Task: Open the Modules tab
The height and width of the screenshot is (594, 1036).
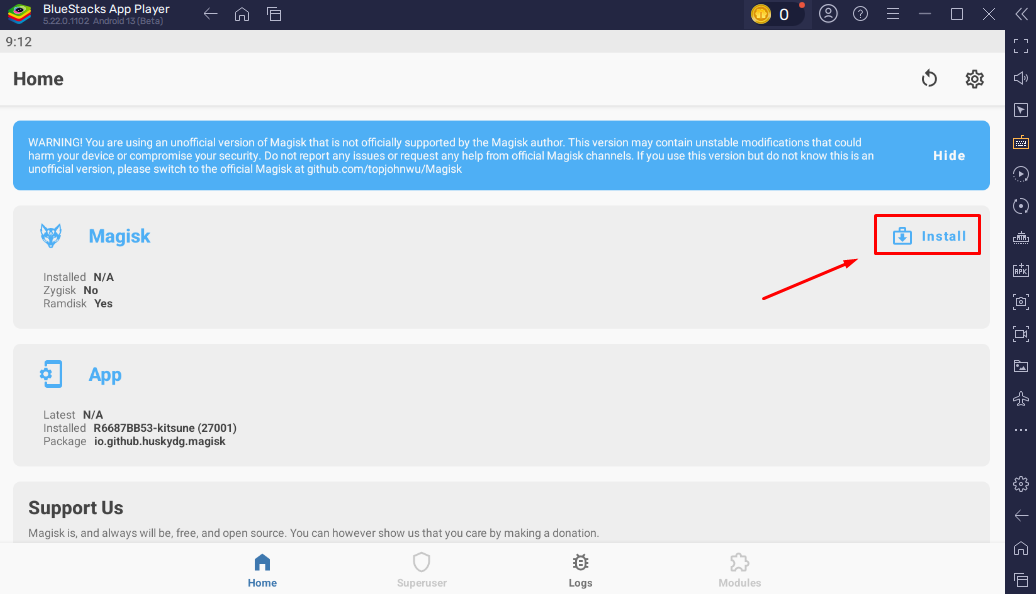Action: (x=739, y=570)
